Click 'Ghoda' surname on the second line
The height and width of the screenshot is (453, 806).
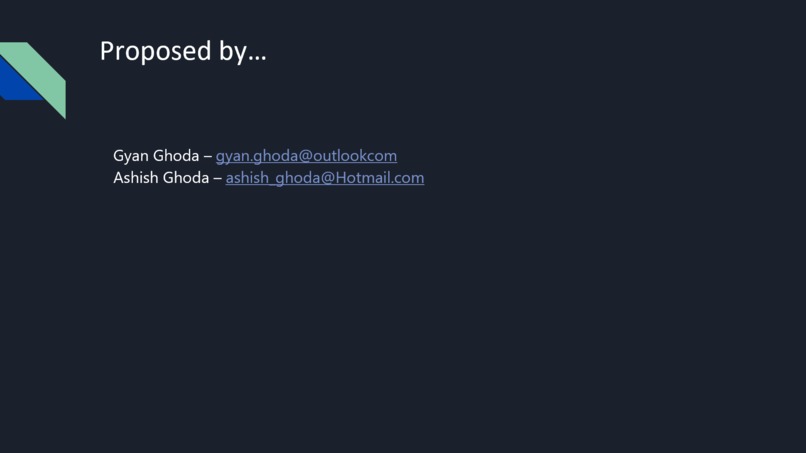tap(186, 178)
